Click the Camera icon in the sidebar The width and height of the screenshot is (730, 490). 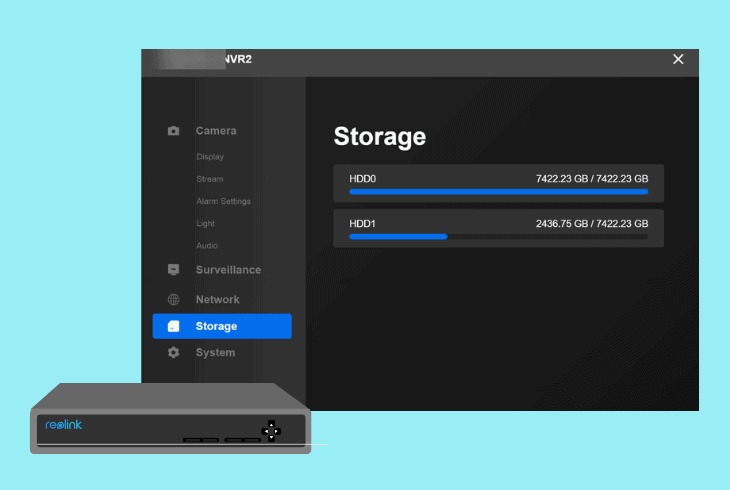click(x=173, y=131)
